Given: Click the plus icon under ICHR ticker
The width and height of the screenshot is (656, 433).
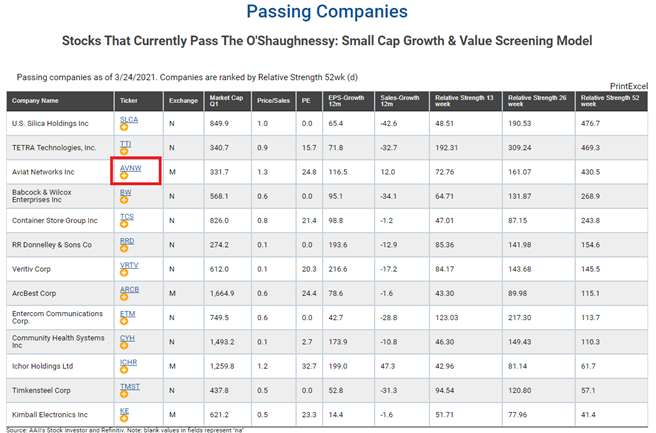Looking at the screenshot, I should pos(124,370).
